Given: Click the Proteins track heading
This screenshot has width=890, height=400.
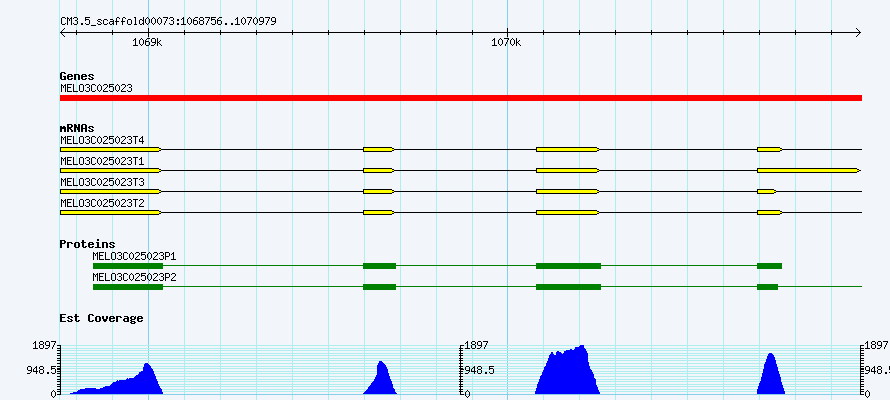Looking at the screenshot, I should point(87,244).
